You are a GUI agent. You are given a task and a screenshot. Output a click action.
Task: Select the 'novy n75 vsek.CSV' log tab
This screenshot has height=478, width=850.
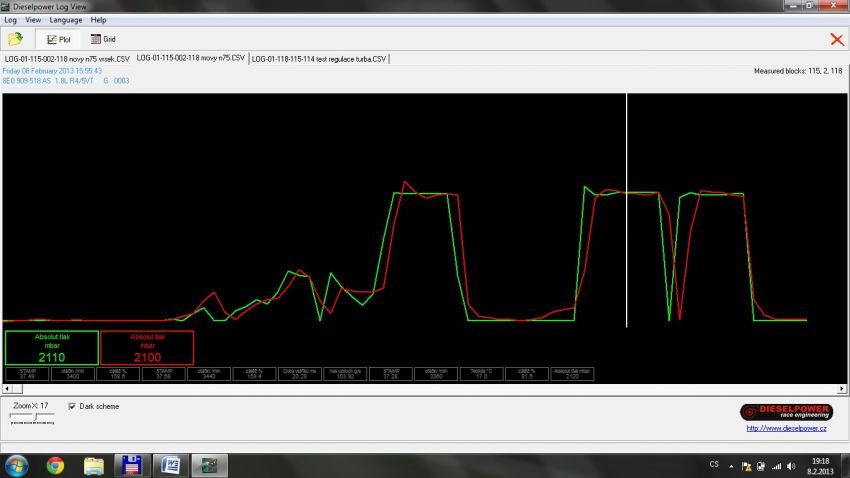67,59
